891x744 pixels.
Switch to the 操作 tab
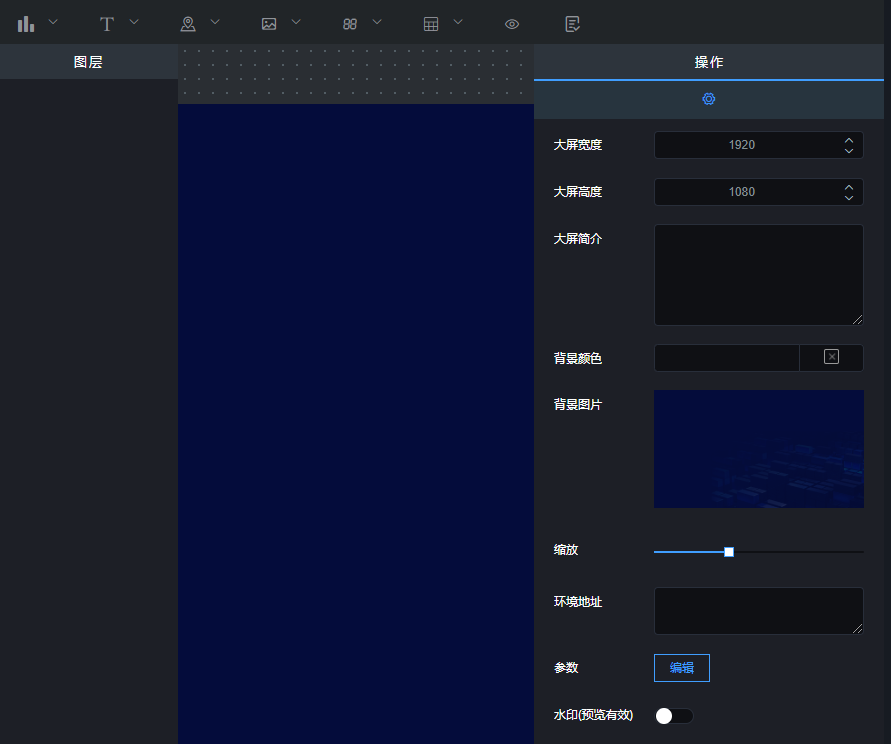[x=709, y=62]
